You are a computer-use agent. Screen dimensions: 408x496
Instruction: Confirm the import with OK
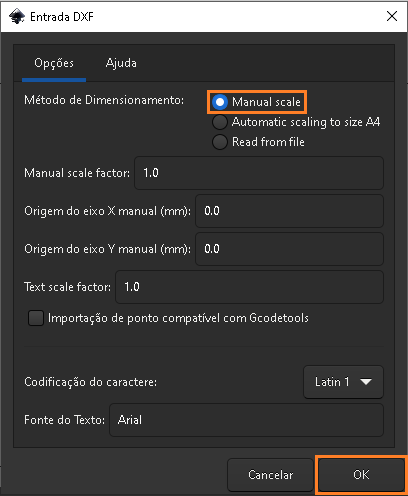361,475
